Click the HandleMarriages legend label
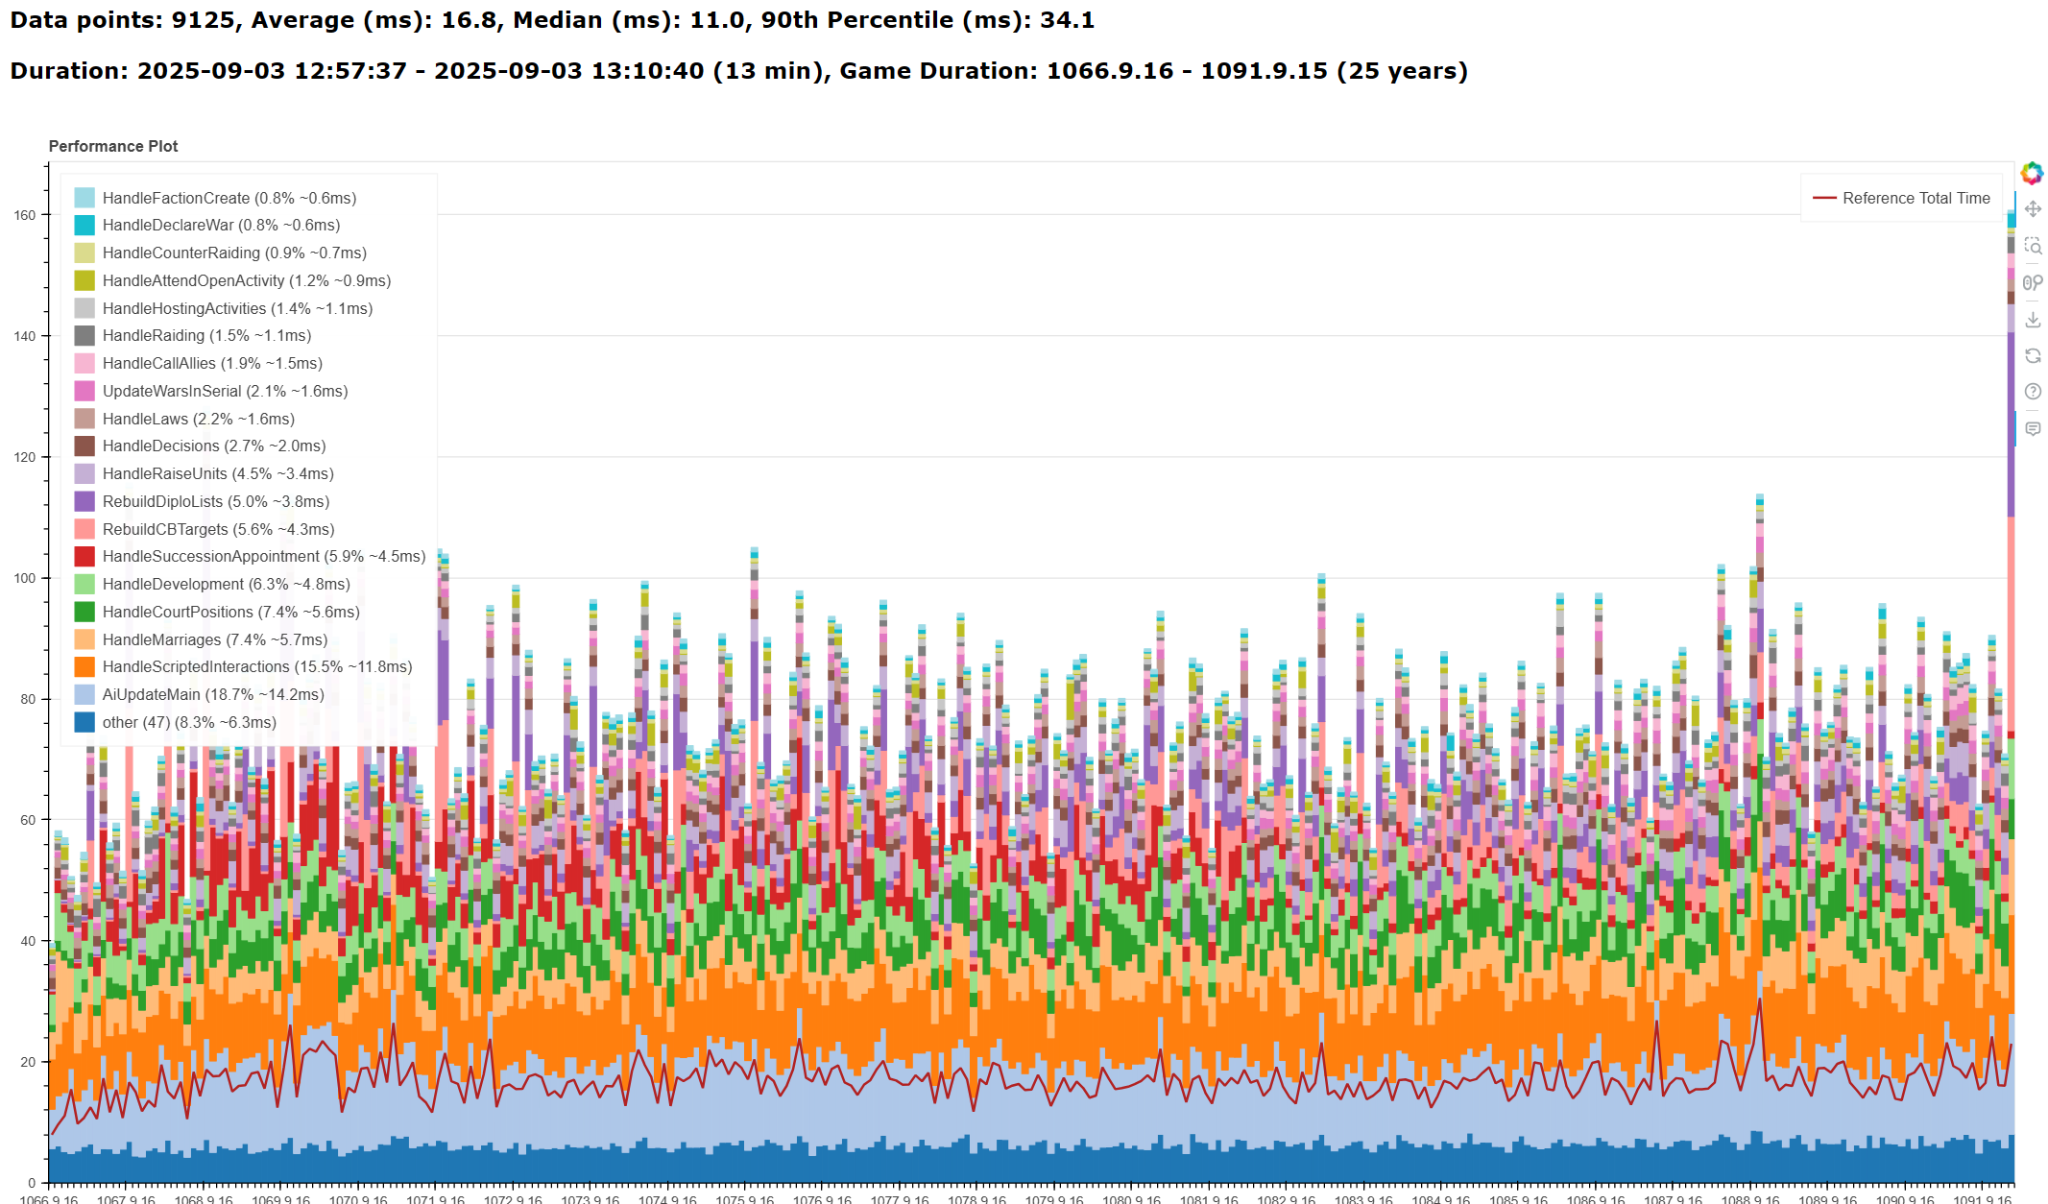This screenshot has width=2048, height=1204. pyautogui.click(x=215, y=639)
